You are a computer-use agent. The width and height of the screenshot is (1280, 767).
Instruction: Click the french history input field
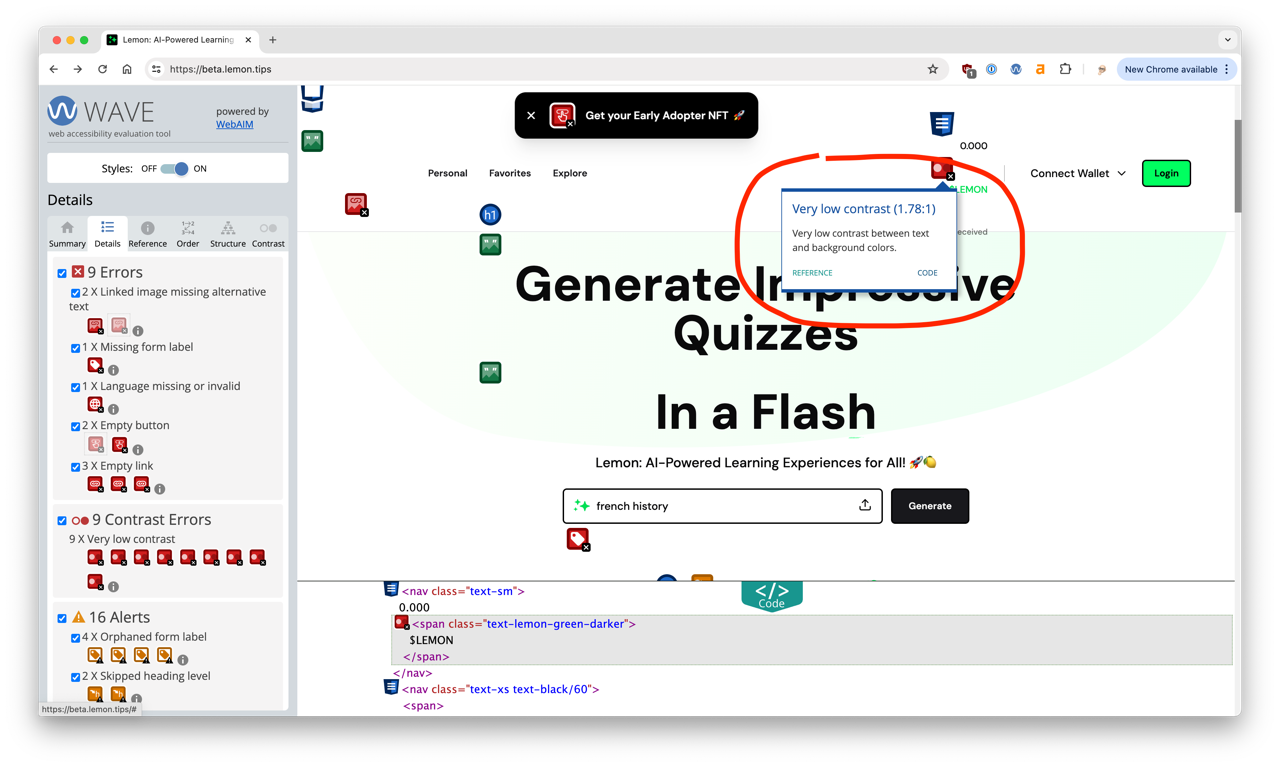pos(723,506)
